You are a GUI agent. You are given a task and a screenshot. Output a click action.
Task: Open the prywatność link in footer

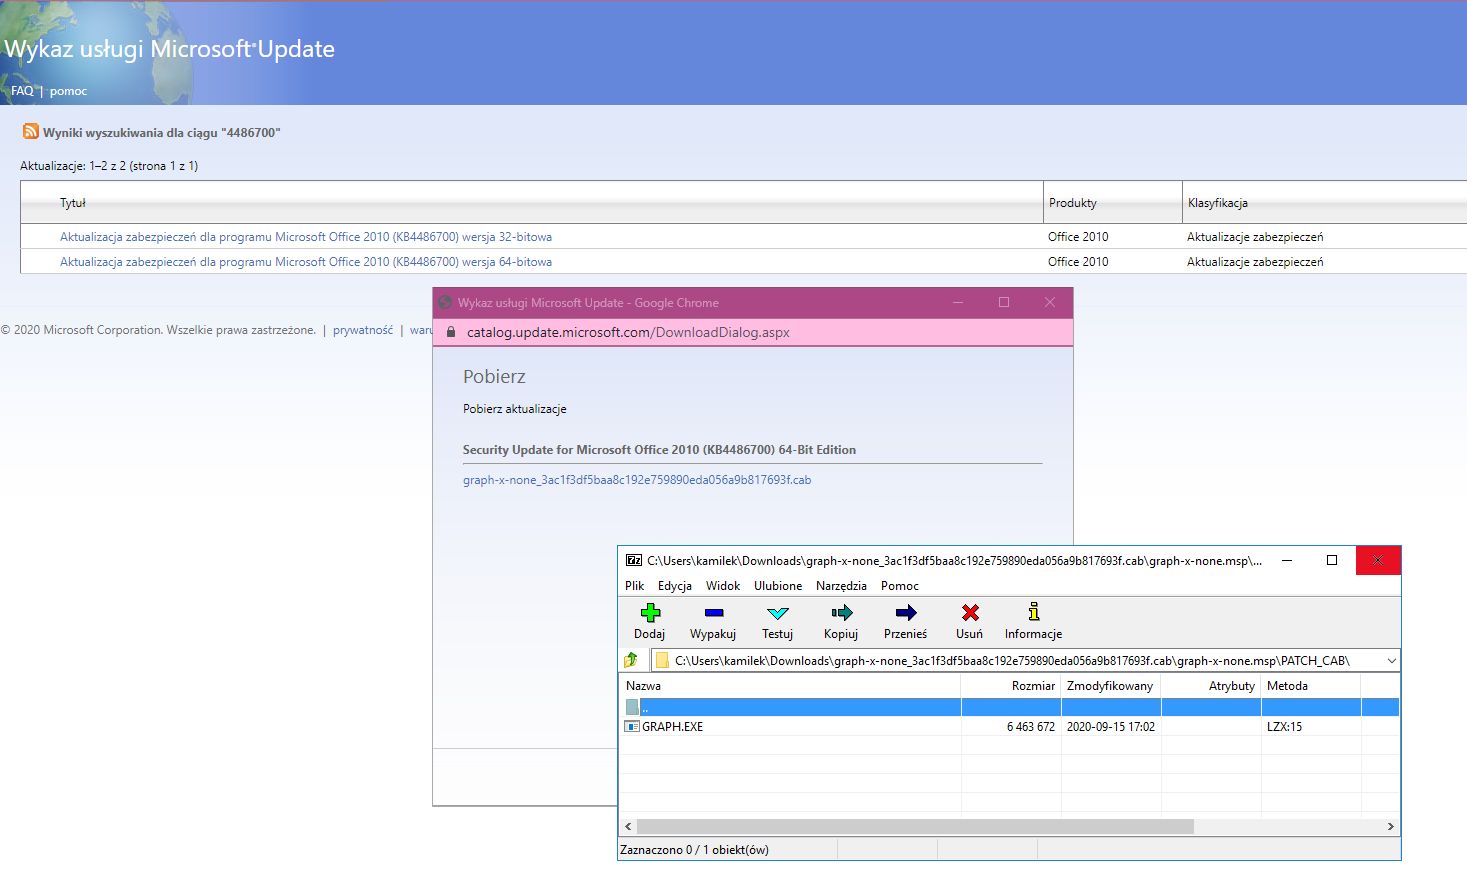tap(363, 330)
